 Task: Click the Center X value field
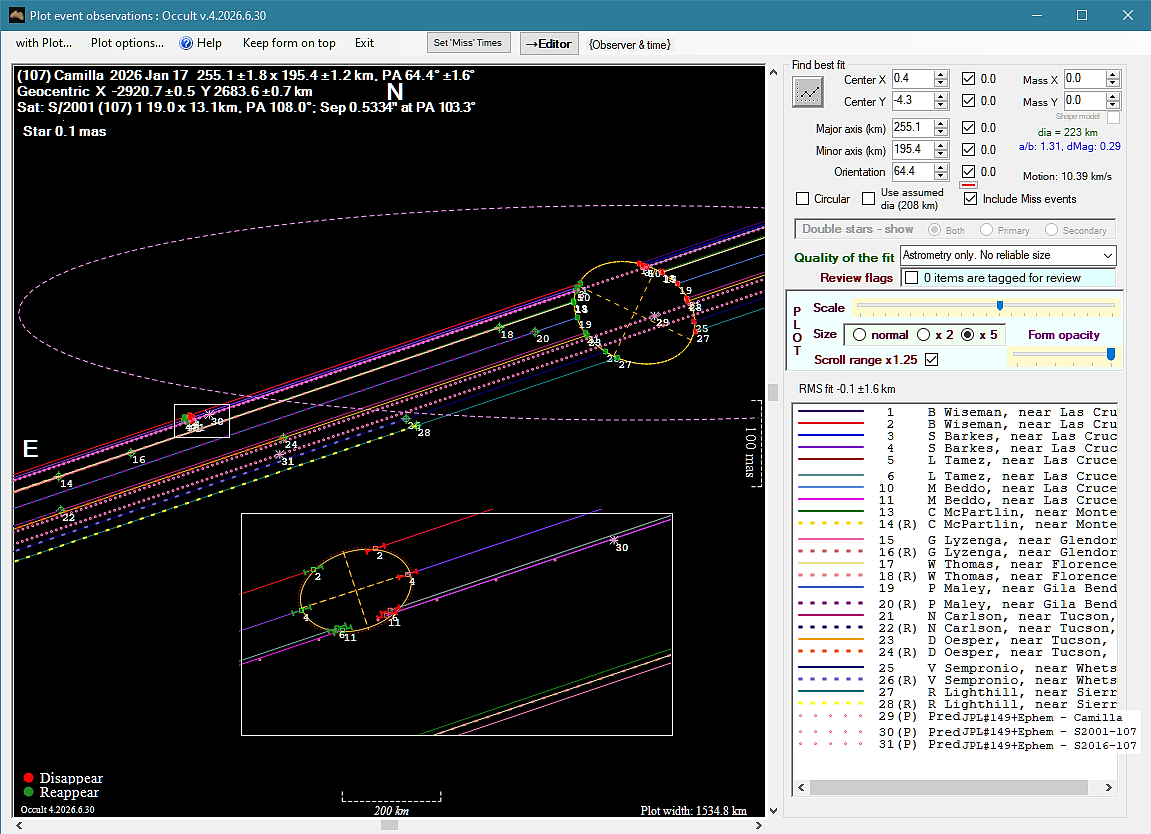coord(912,79)
